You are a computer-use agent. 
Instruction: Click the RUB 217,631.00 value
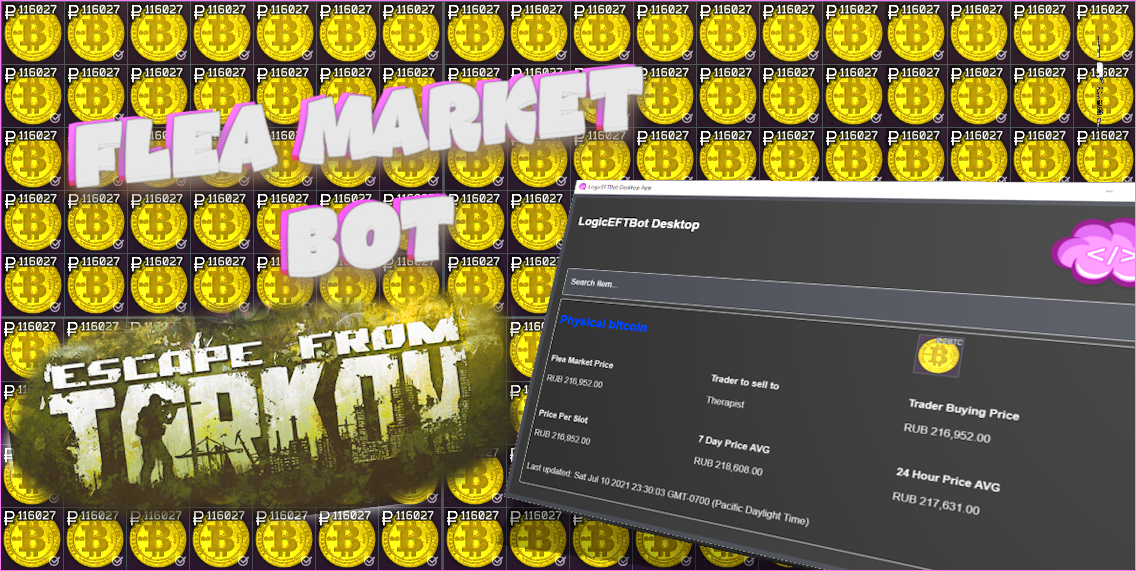pos(936,504)
